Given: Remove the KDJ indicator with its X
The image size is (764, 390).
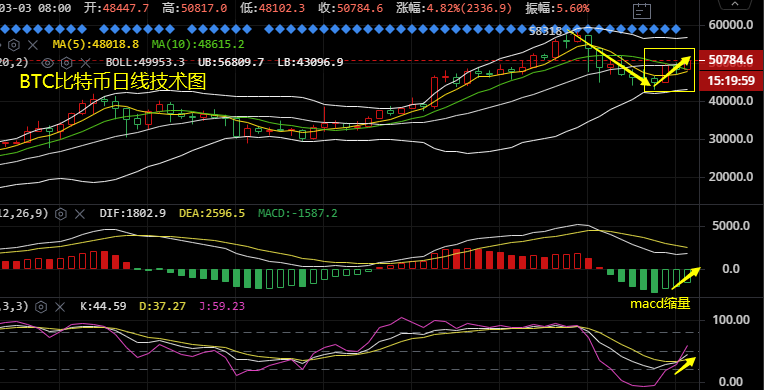Looking at the screenshot, I should tap(60, 307).
